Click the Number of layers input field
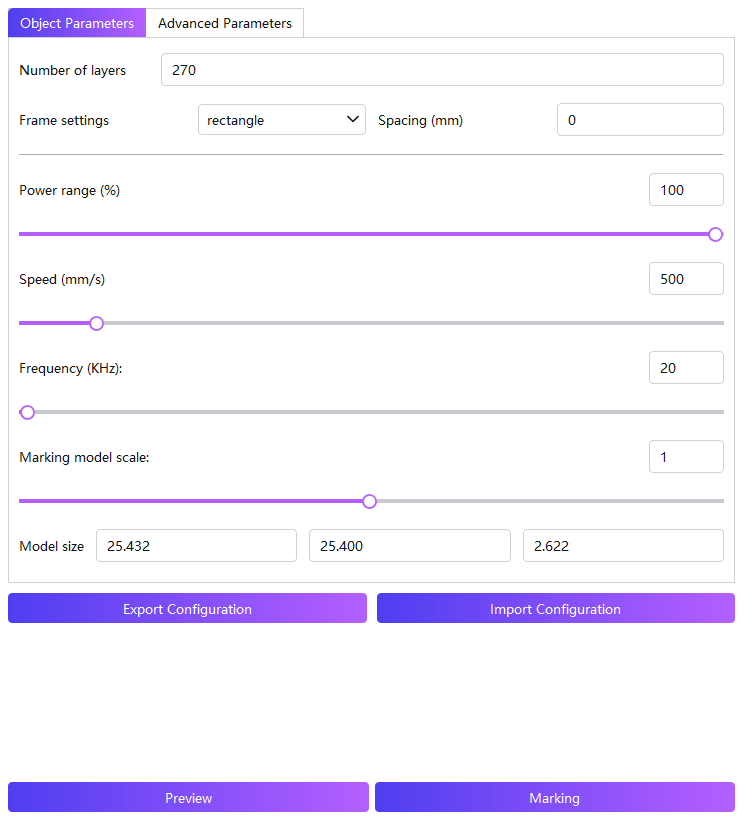 (x=442, y=70)
